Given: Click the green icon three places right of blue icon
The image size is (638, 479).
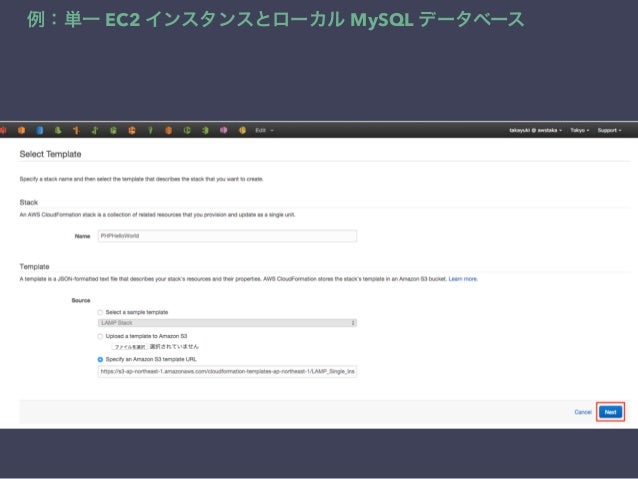Looking at the screenshot, I should pos(95,130).
